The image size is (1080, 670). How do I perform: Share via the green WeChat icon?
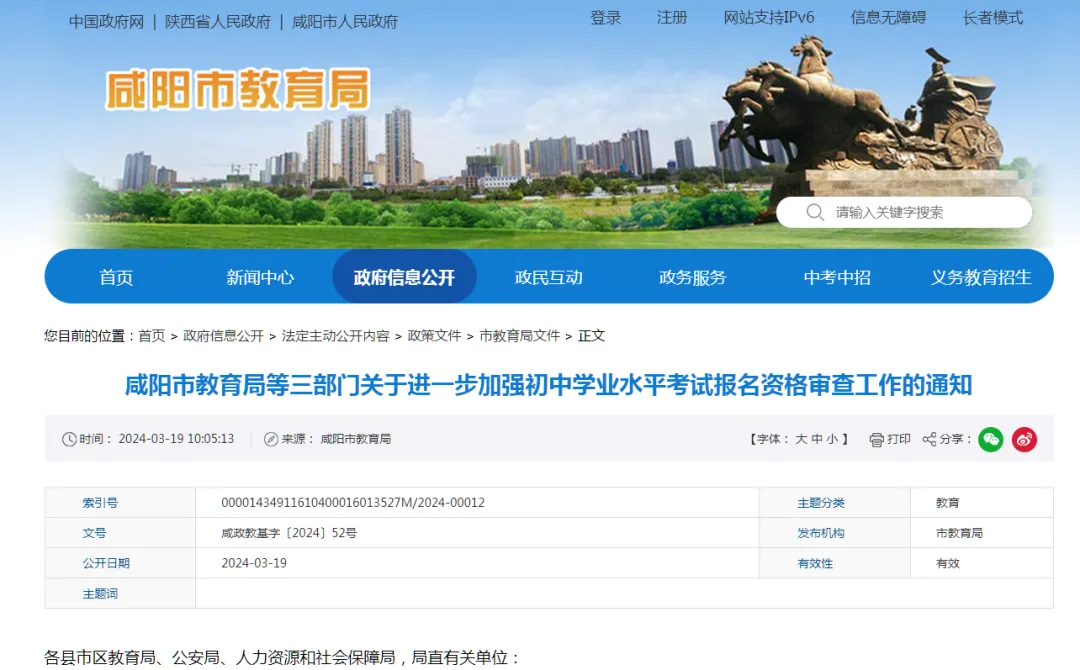click(990, 439)
